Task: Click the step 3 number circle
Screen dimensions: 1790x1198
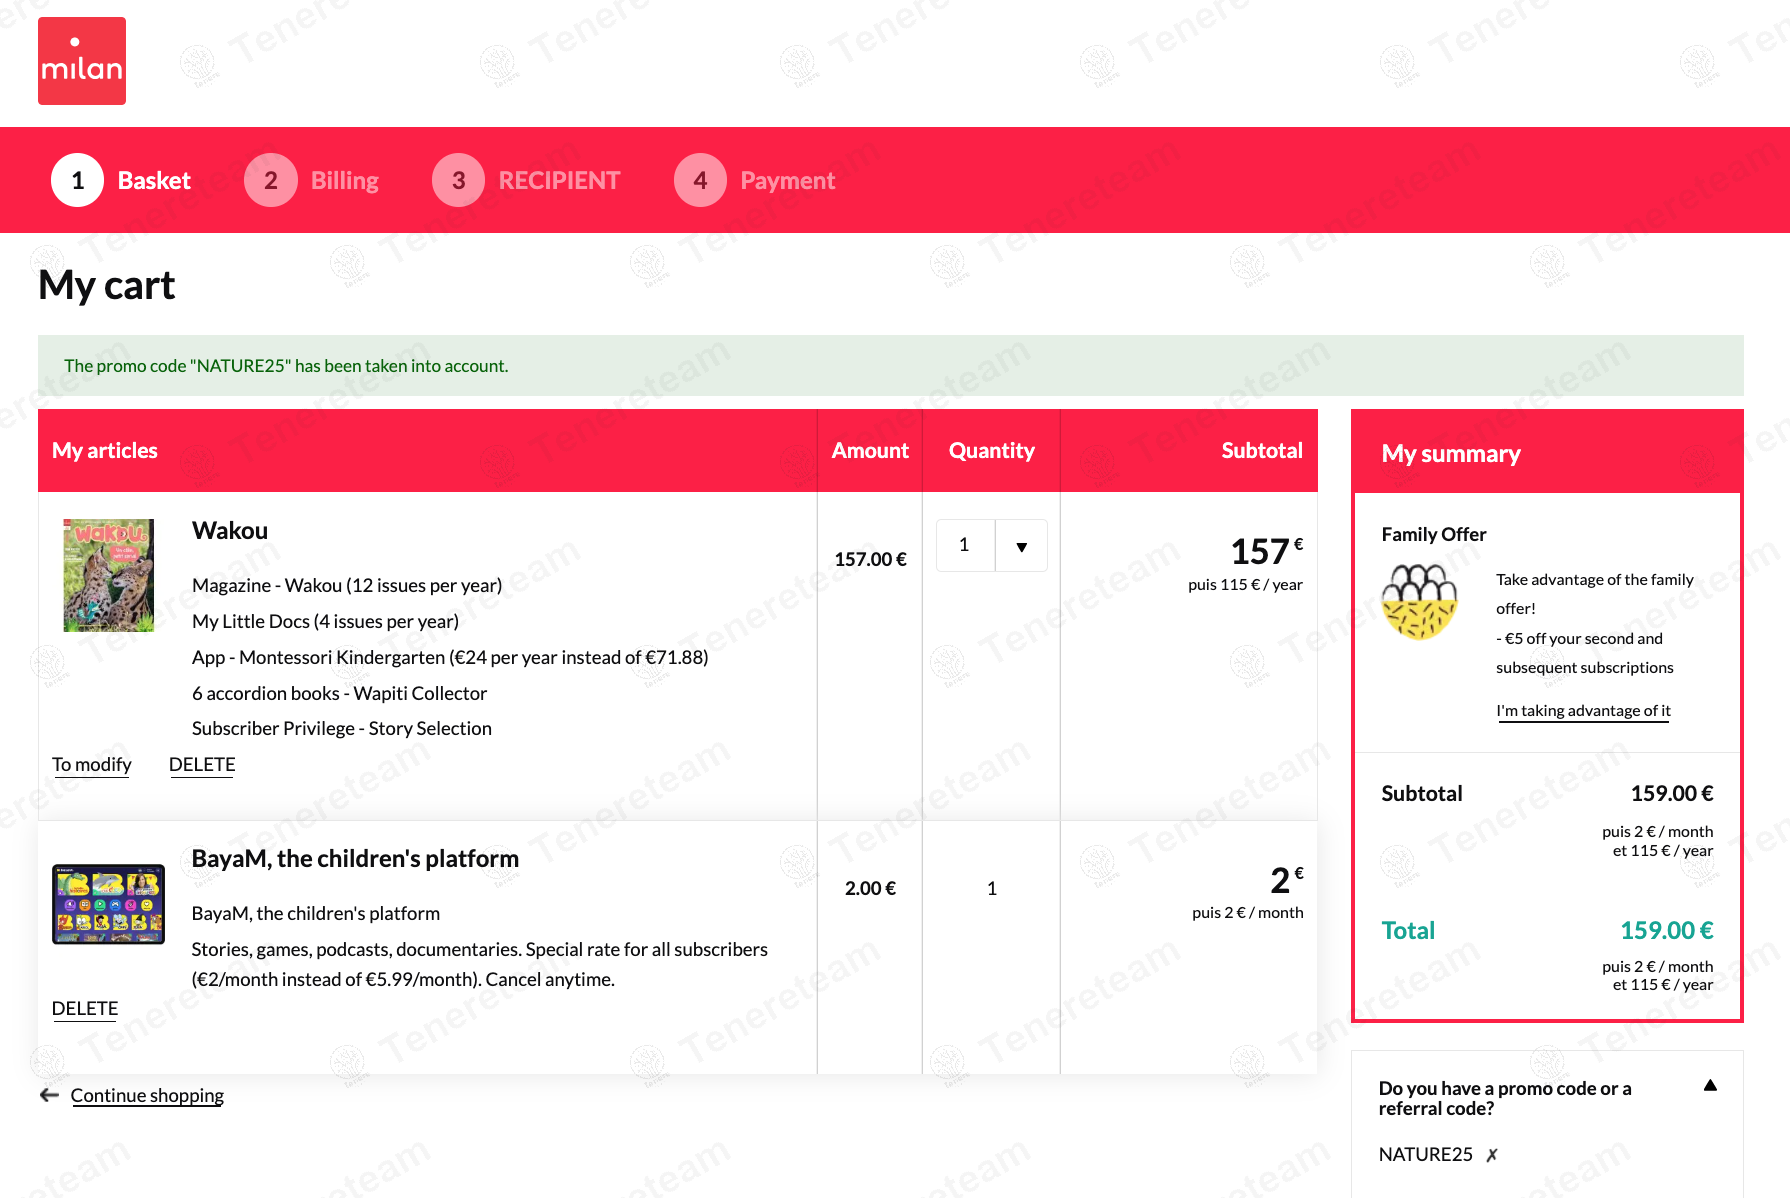Action: [x=459, y=180]
